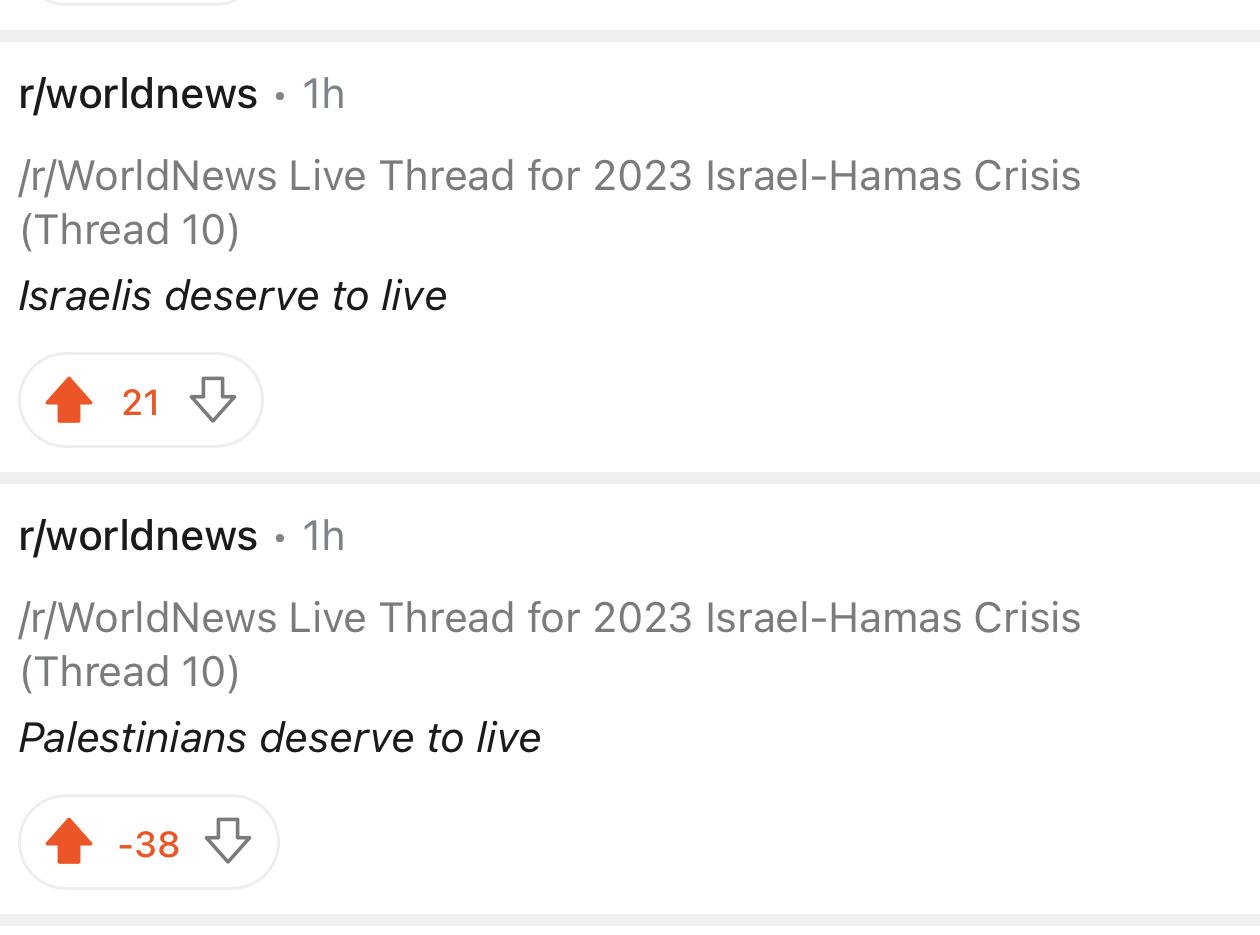Screen dimensions: 1260x935
Task: Click the 1h timestamp on the first comment
Action: click(323, 94)
